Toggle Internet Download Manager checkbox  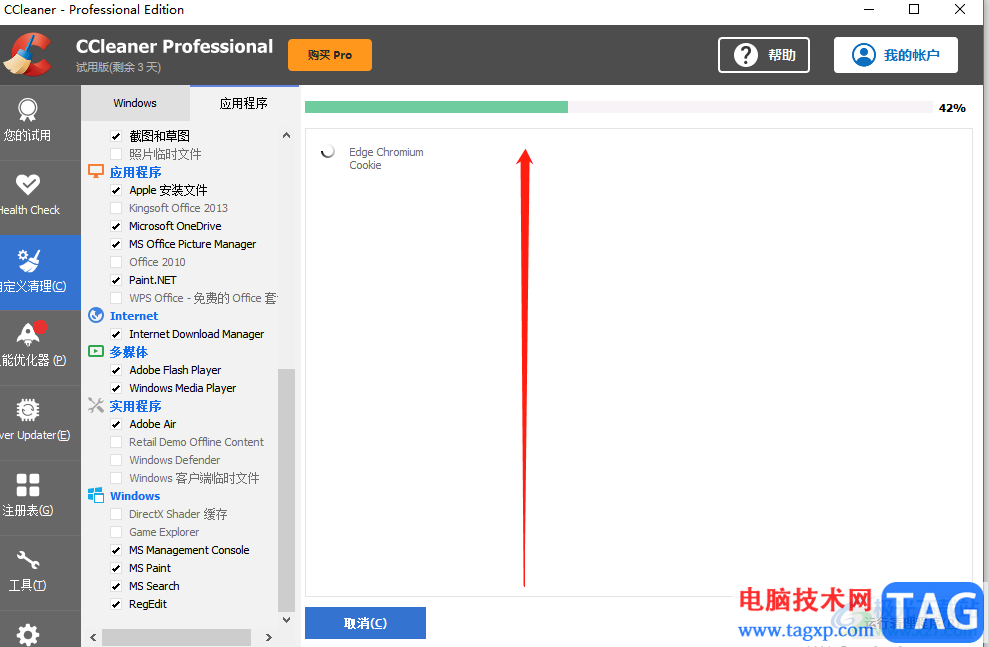tap(116, 334)
